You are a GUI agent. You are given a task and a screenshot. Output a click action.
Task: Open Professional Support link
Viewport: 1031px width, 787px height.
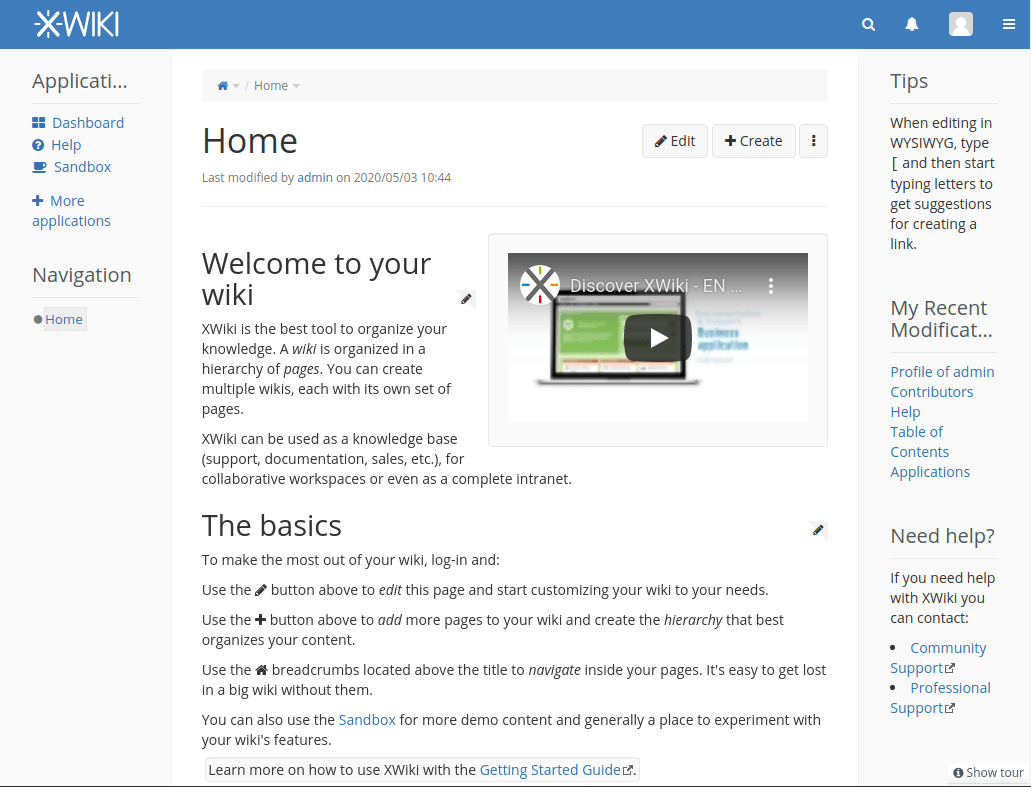coord(941,698)
